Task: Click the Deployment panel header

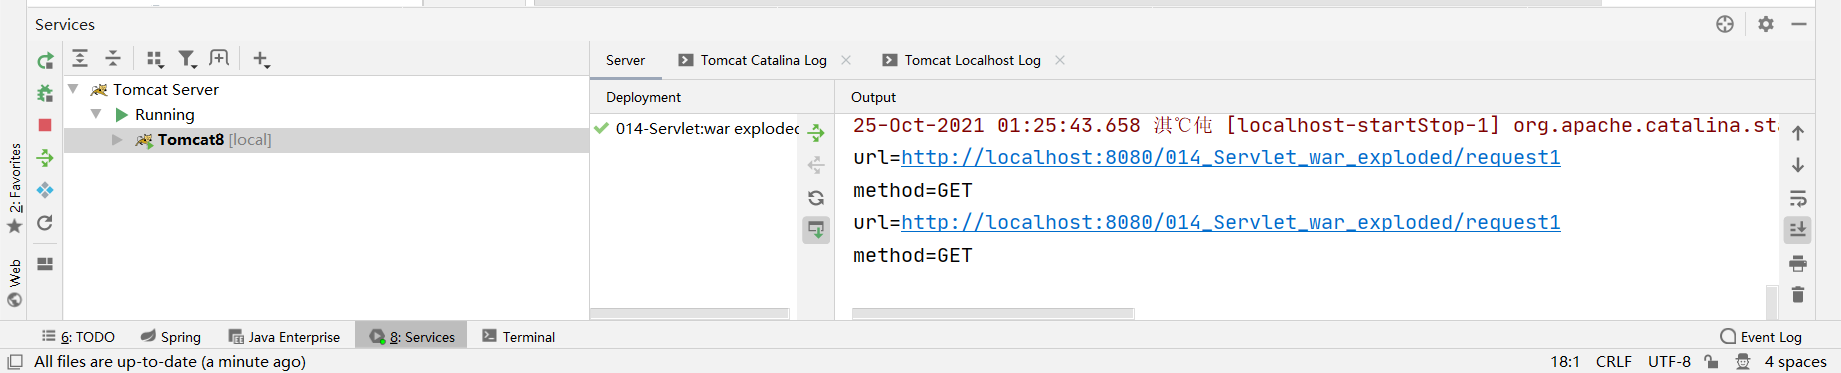Action: tap(643, 97)
